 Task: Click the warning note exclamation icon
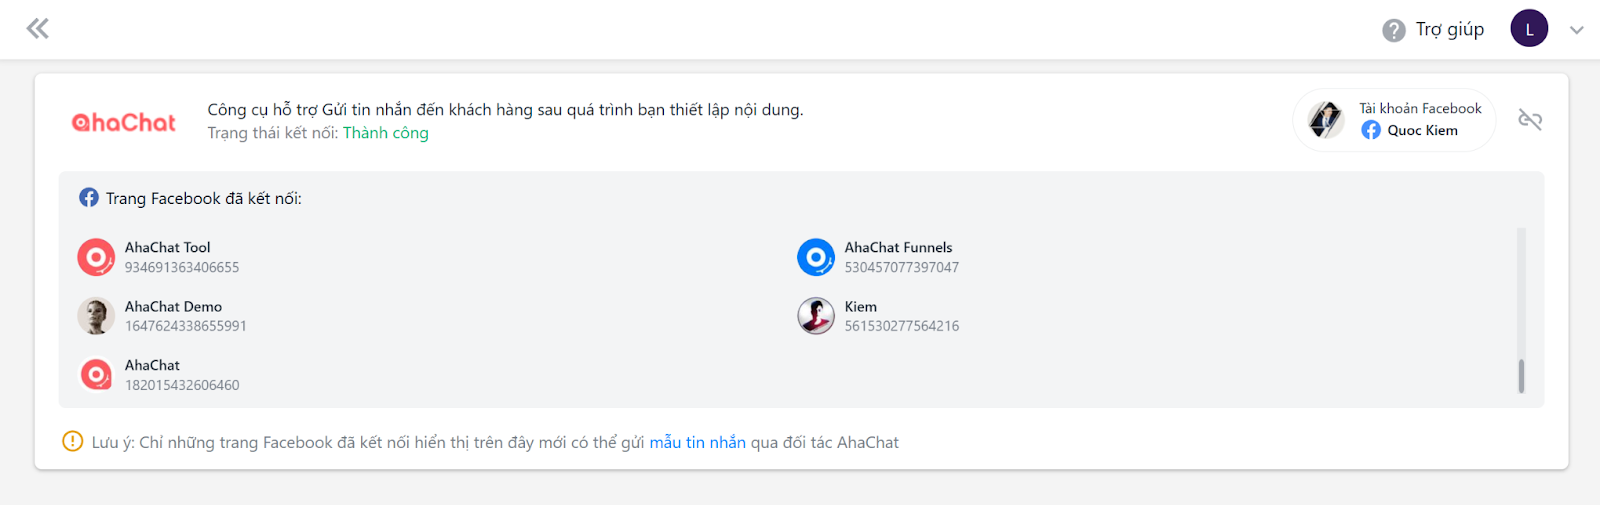(x=73, y=441)
